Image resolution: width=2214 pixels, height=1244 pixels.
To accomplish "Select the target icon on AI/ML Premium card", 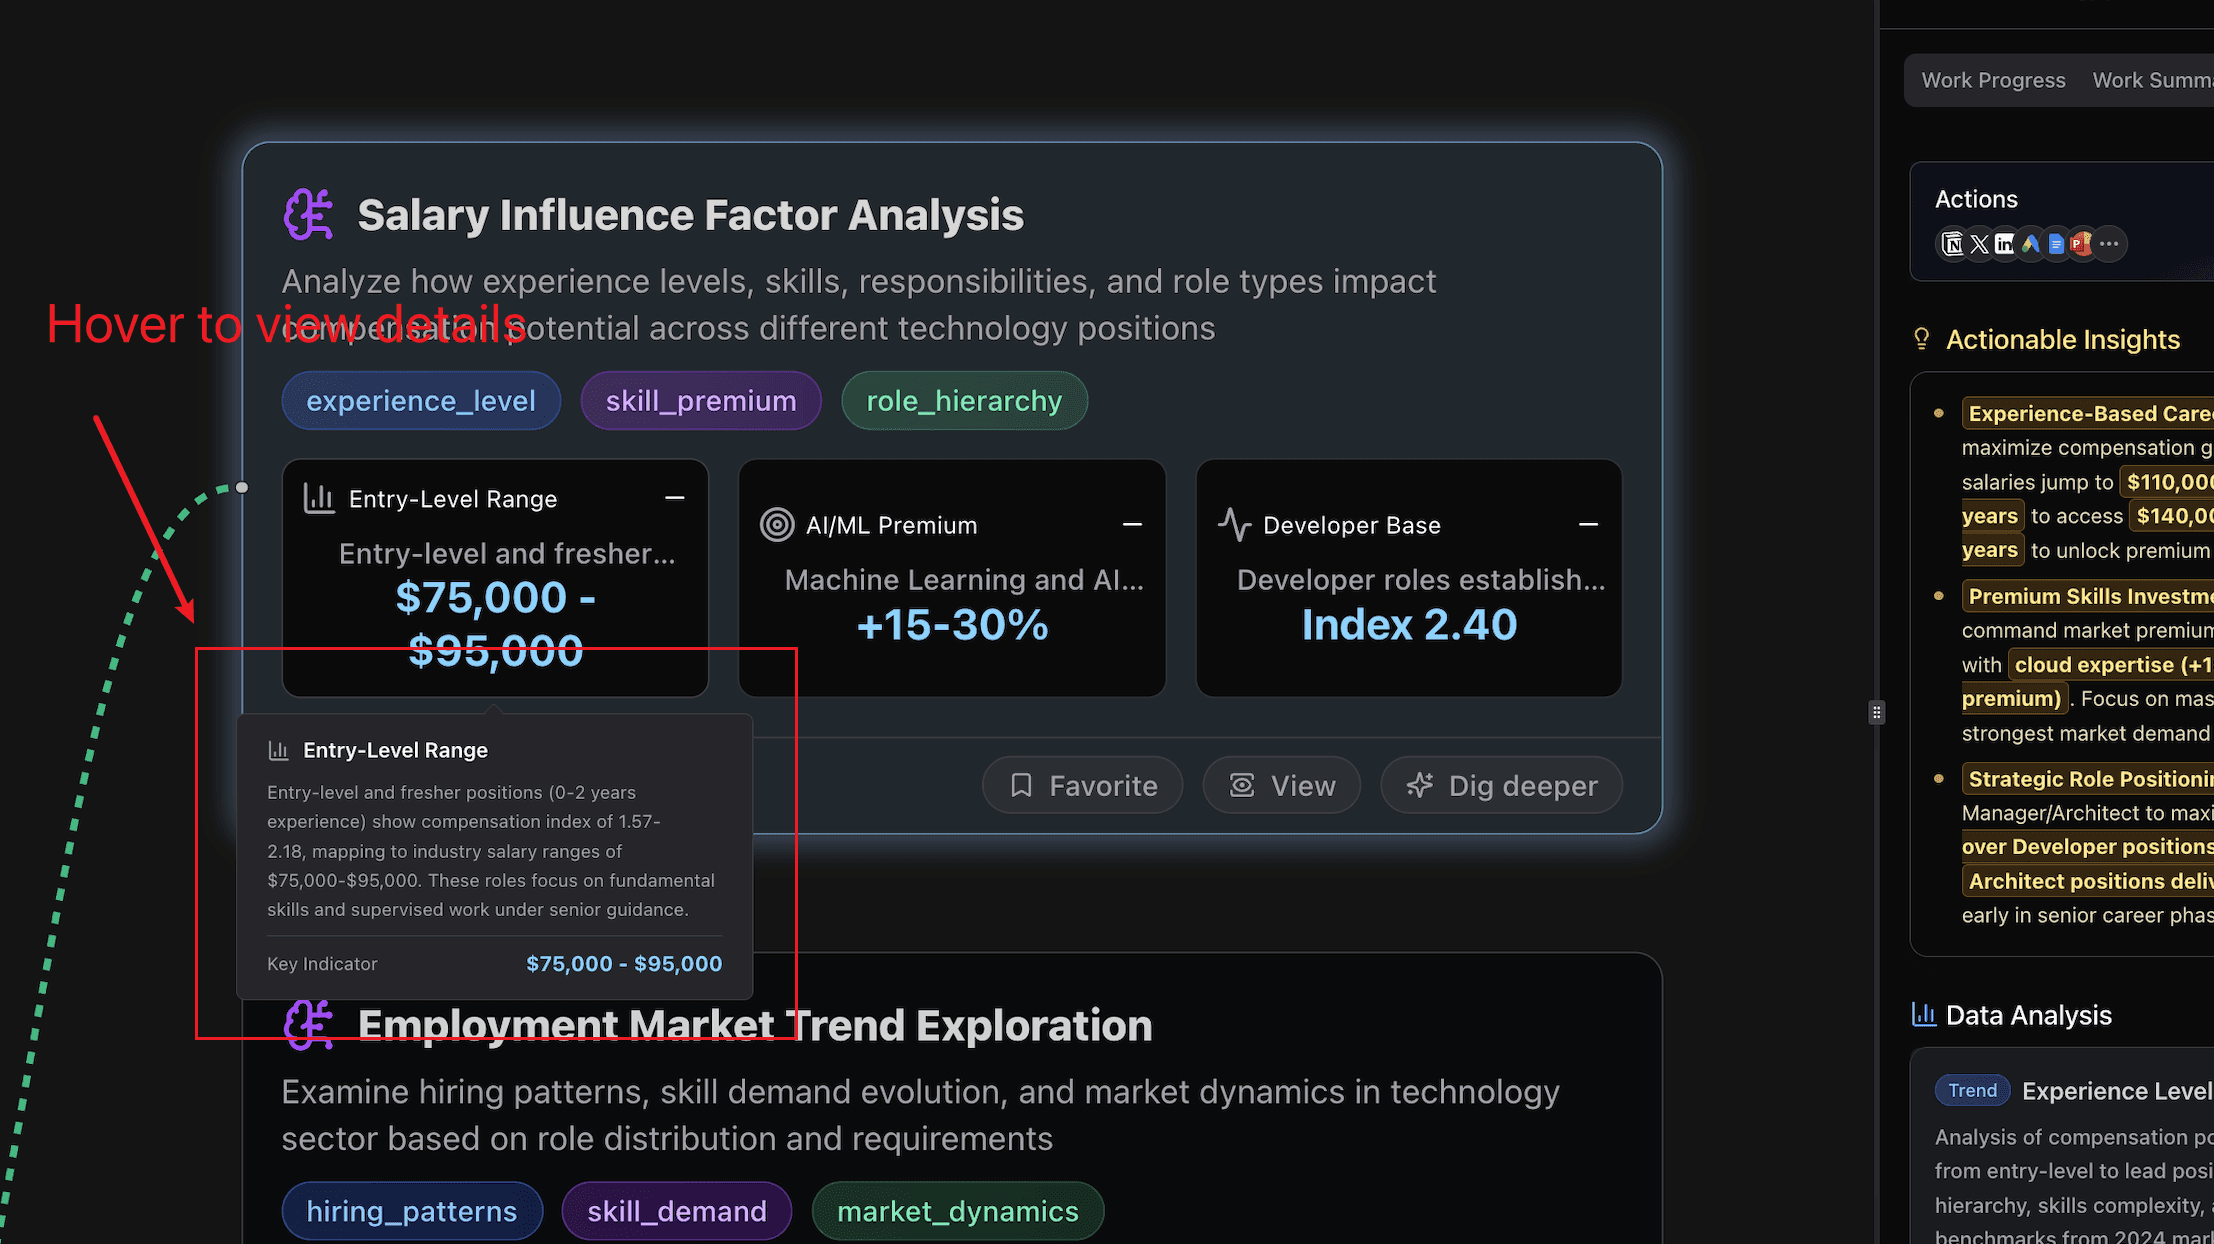I will click(778, 524).
